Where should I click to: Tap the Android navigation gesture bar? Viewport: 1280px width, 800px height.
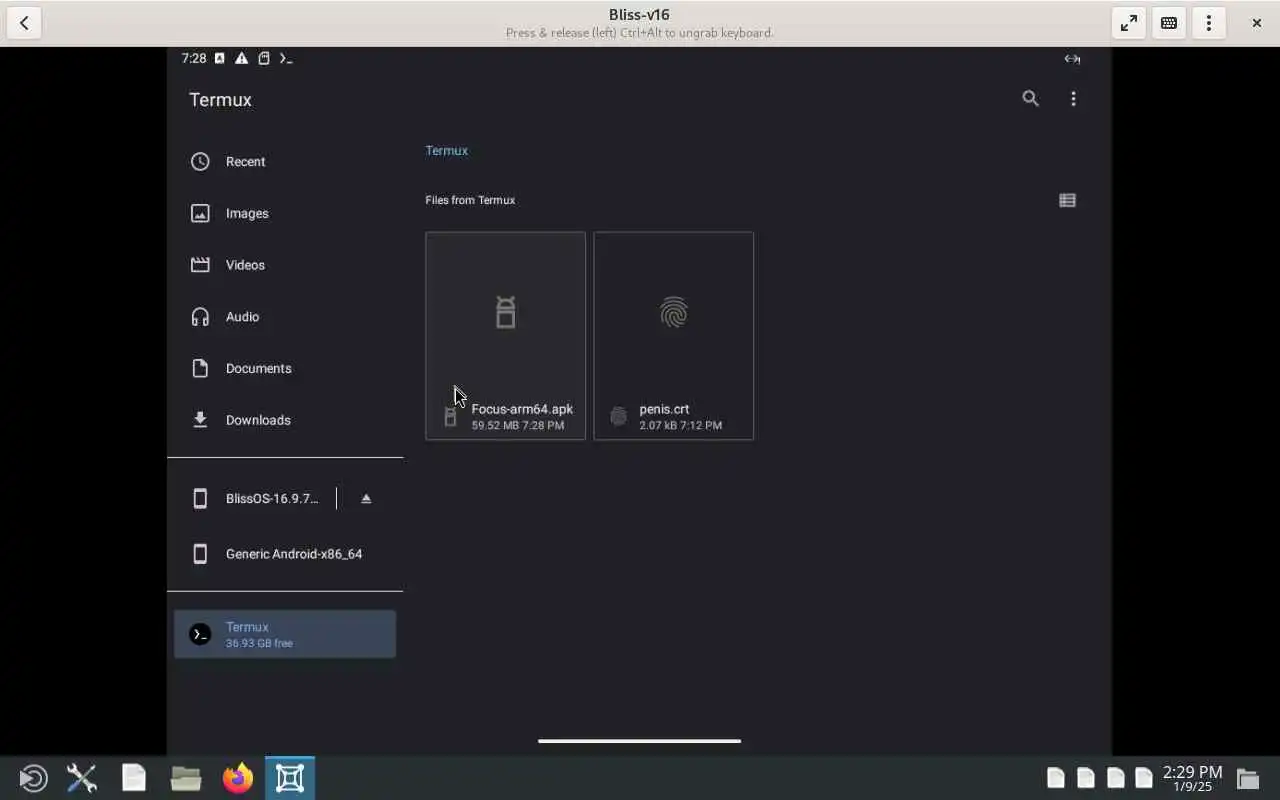pyautogui.click(x=639, y=741)
